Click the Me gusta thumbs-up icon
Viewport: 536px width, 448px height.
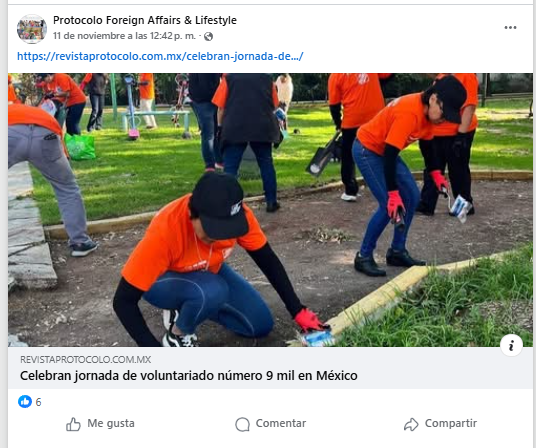tap(73, 424)
